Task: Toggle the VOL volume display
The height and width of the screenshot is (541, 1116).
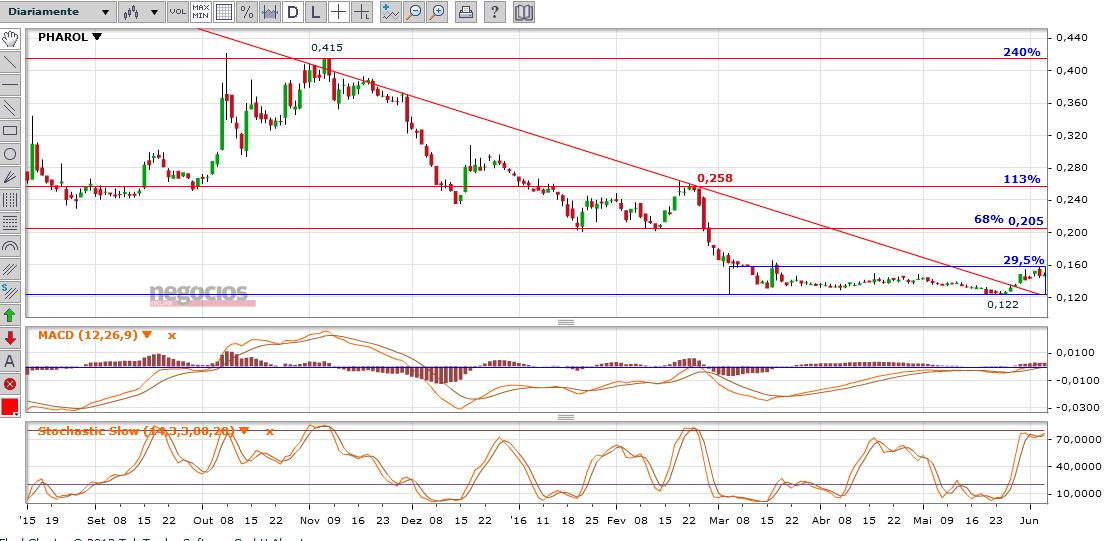Action: 177,13
